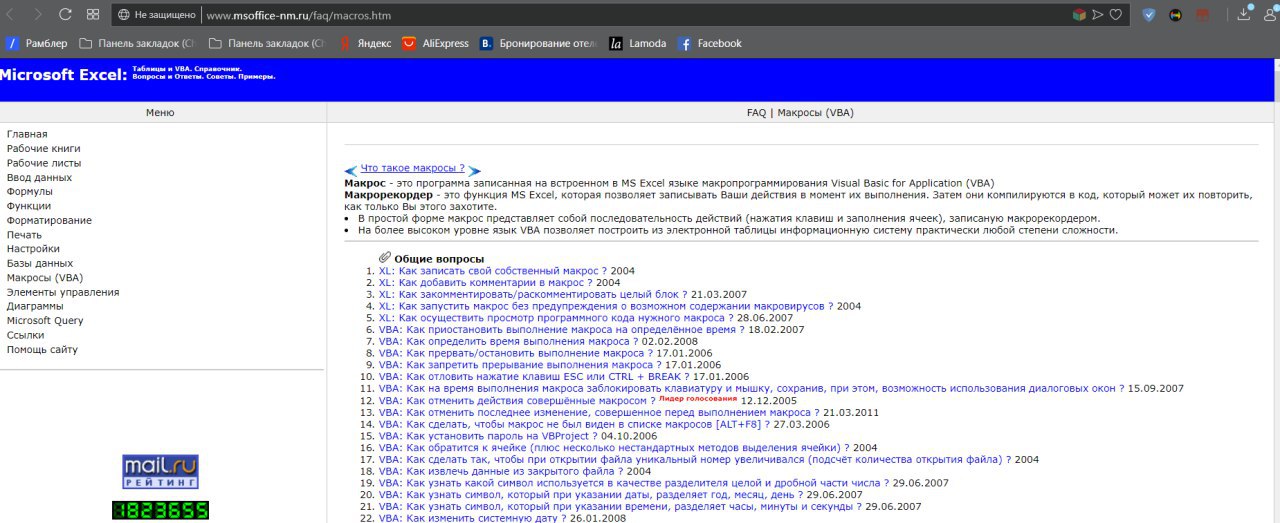Click the Microsoft Excel site header title
Image resolution: width=1280 pixels, height=523 pixels.
tap(64, 75)
